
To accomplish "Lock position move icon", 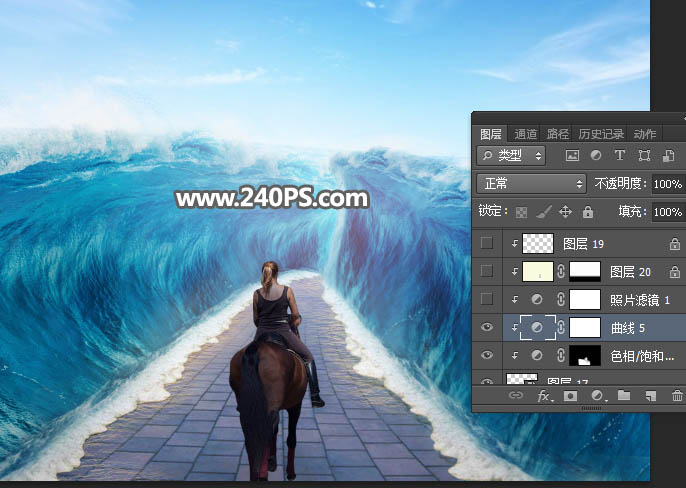I will (565, 212).
